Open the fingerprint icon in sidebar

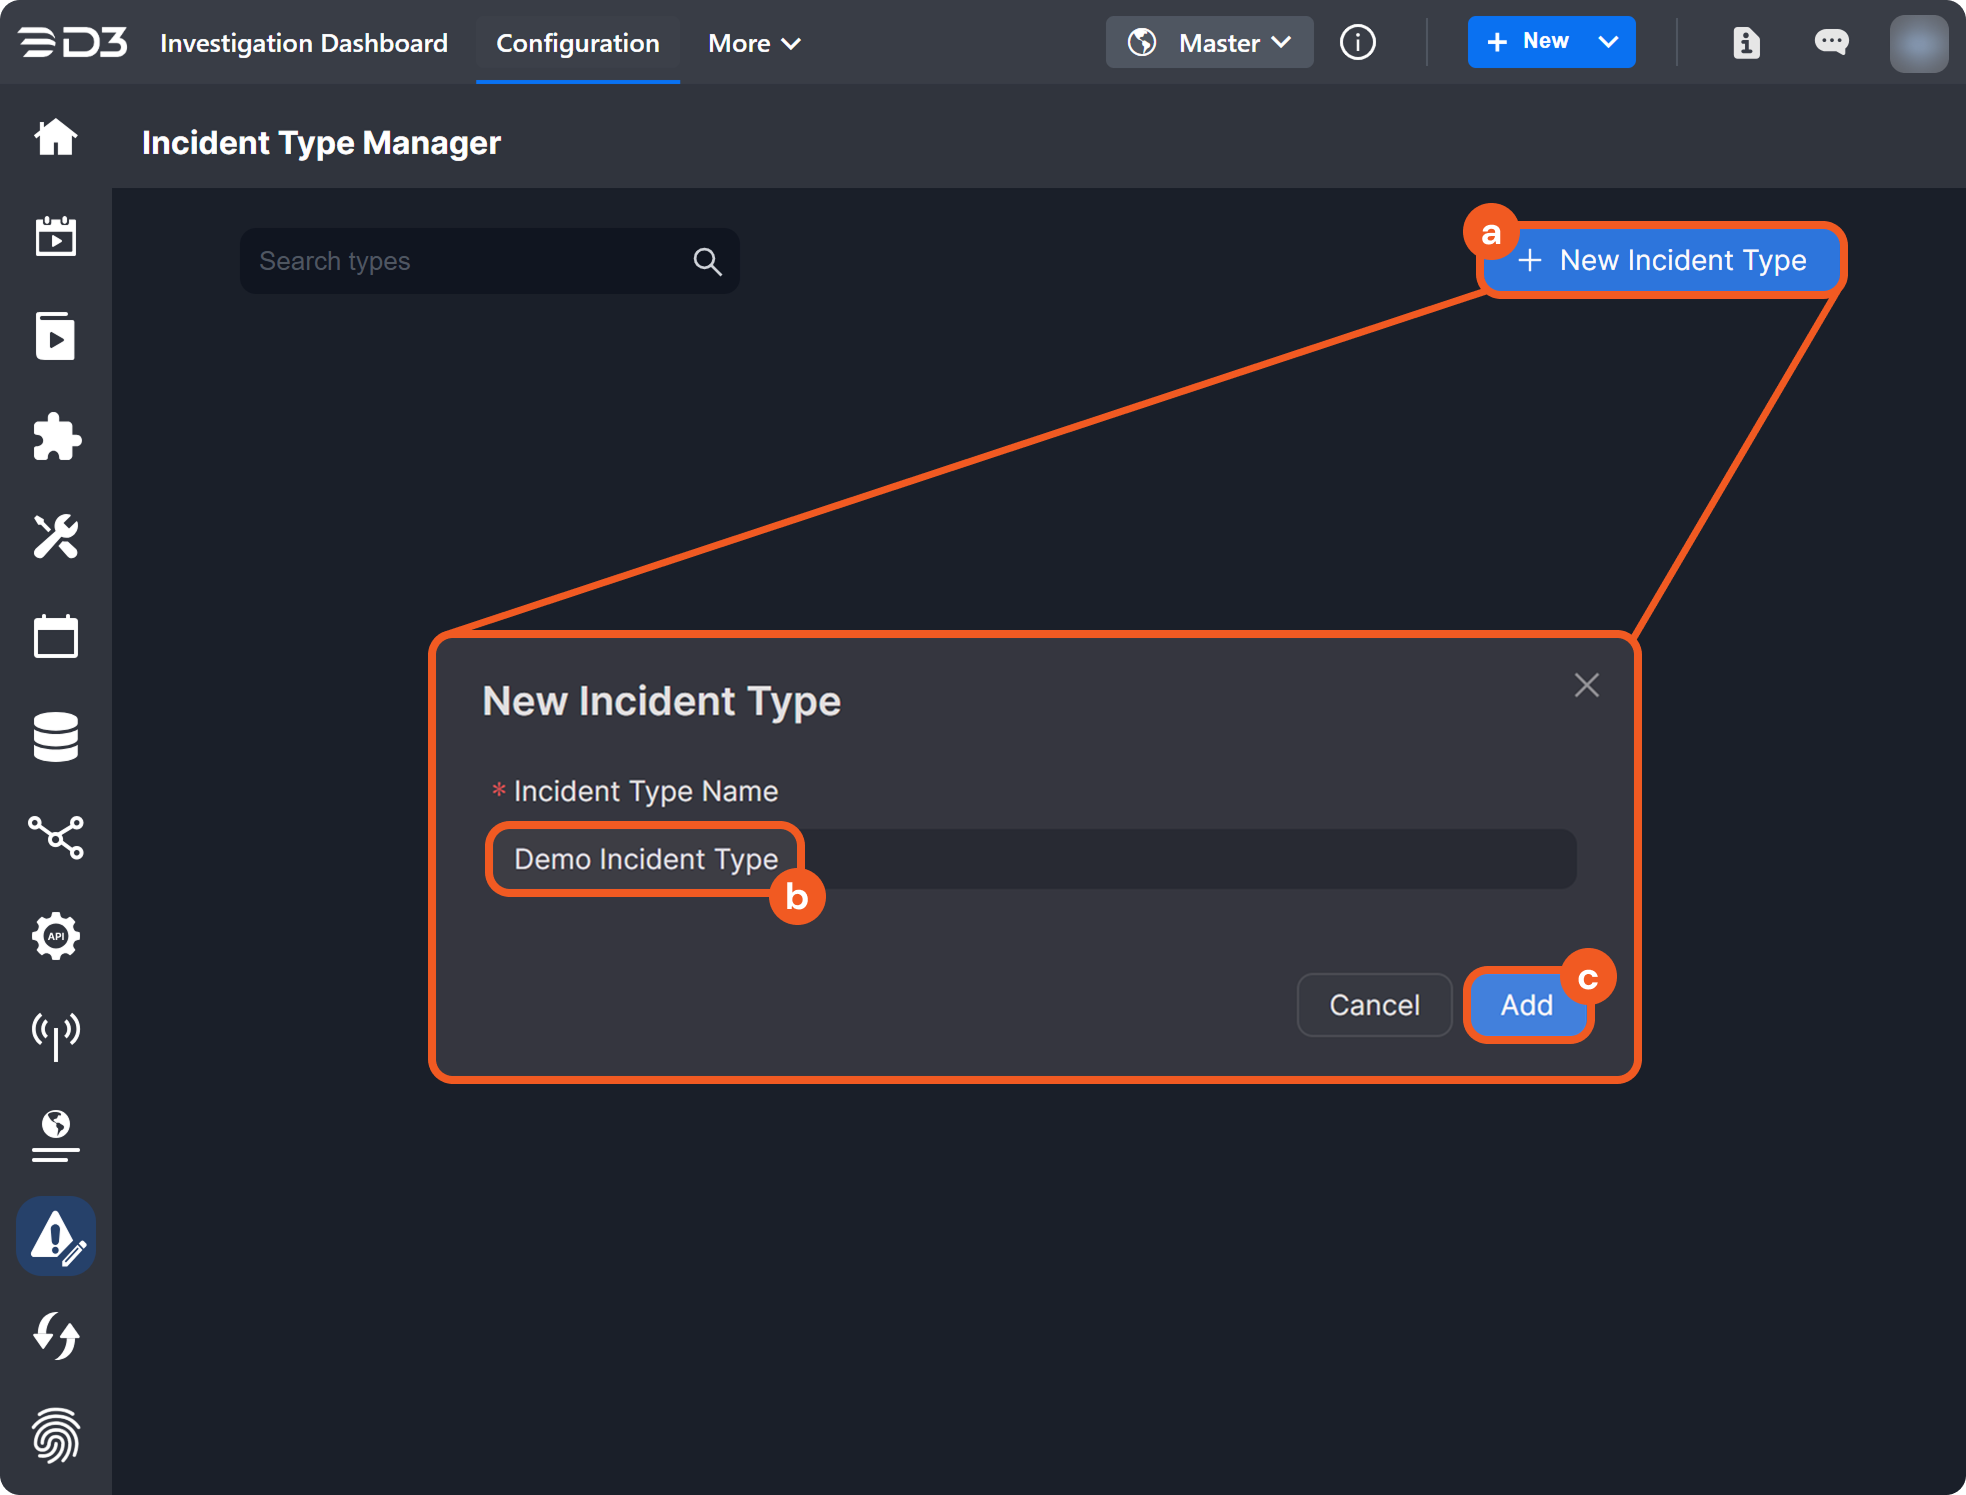pyautogui.click(x=55, y=1435)
